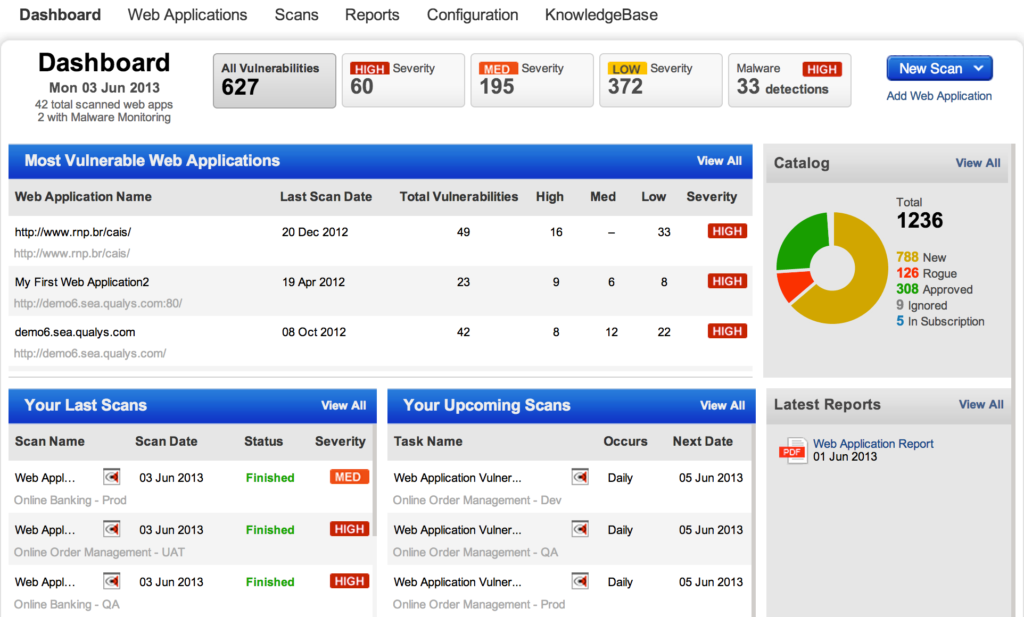This screenshot has height=617, width=1024.
Task: Click scan icon next to Online Banking - QA
Action: 110,581
